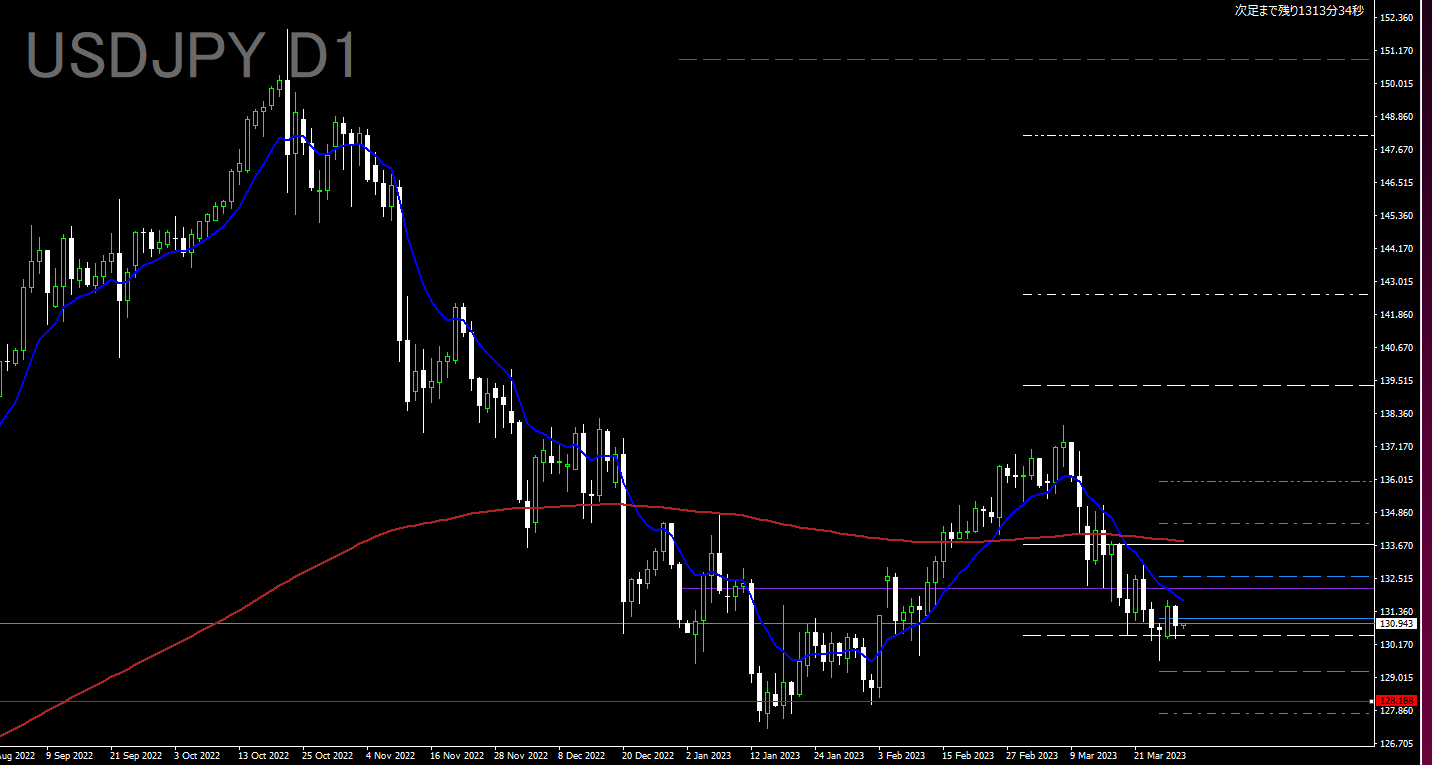Viewport: 1432px width, 765px height.
Task: Select the red 128.188 price level label
Action: (1396, 701)
